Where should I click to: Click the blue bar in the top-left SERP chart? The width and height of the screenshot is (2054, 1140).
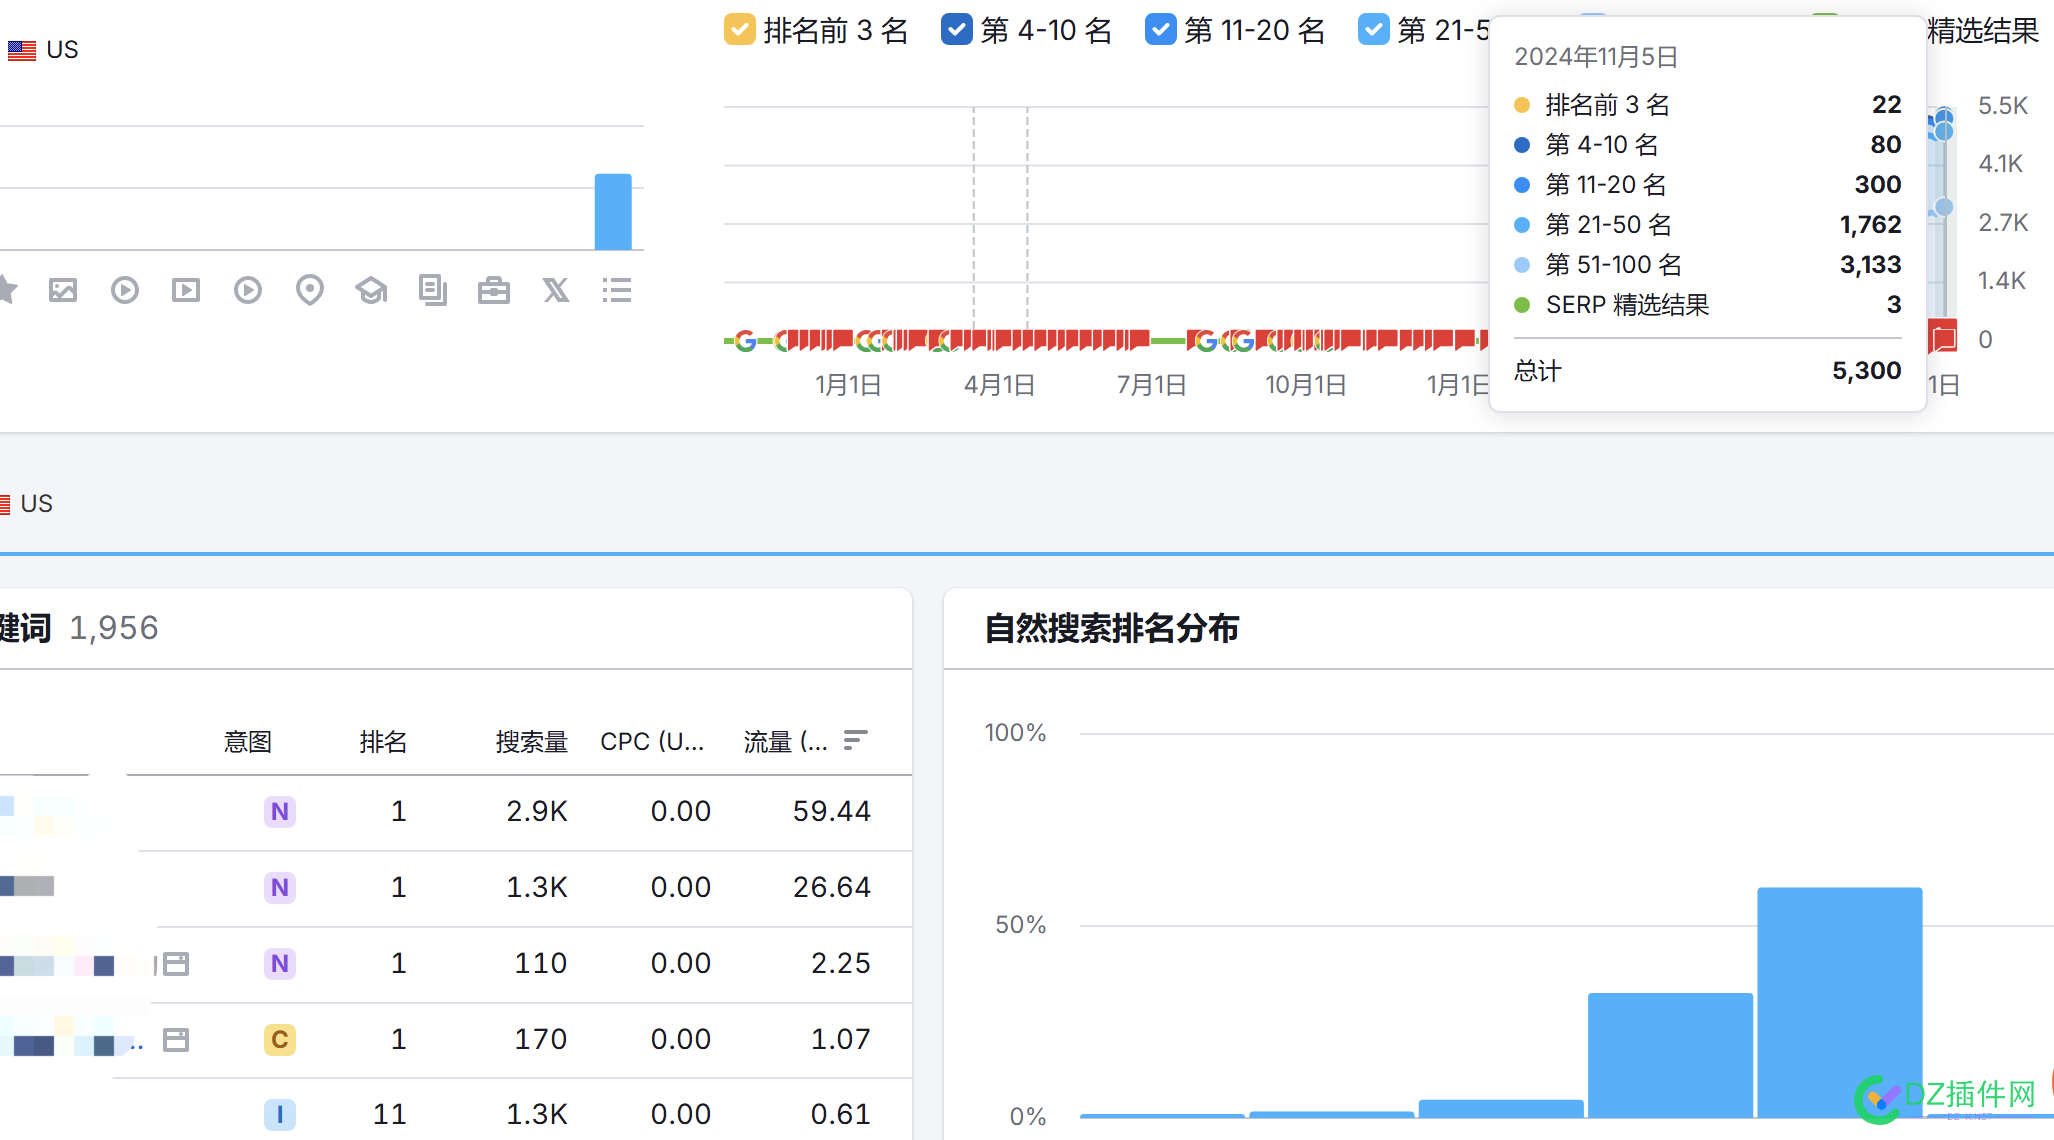[613, 212]
